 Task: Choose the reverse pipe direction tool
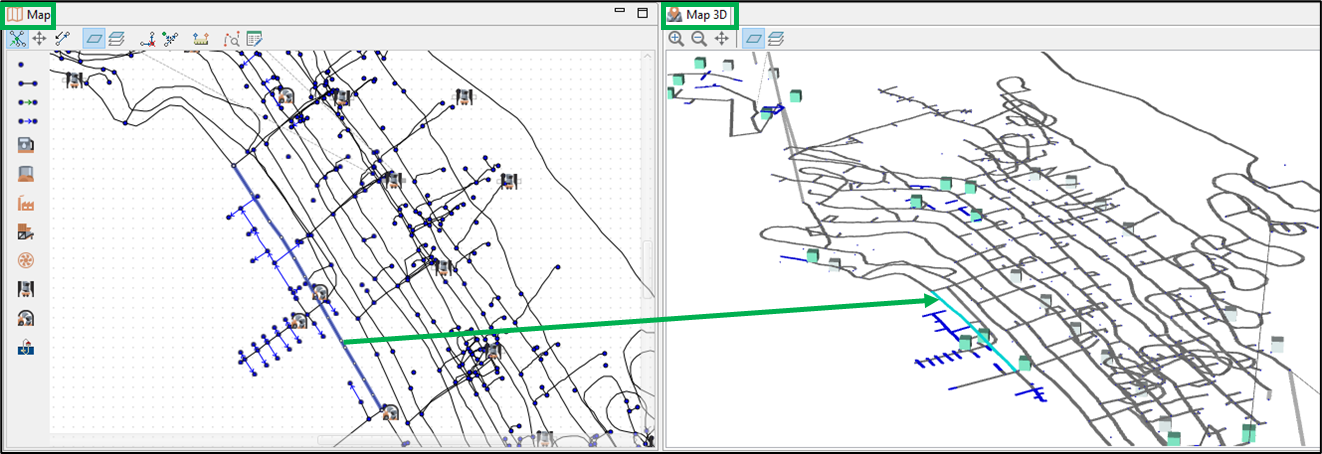62,39
